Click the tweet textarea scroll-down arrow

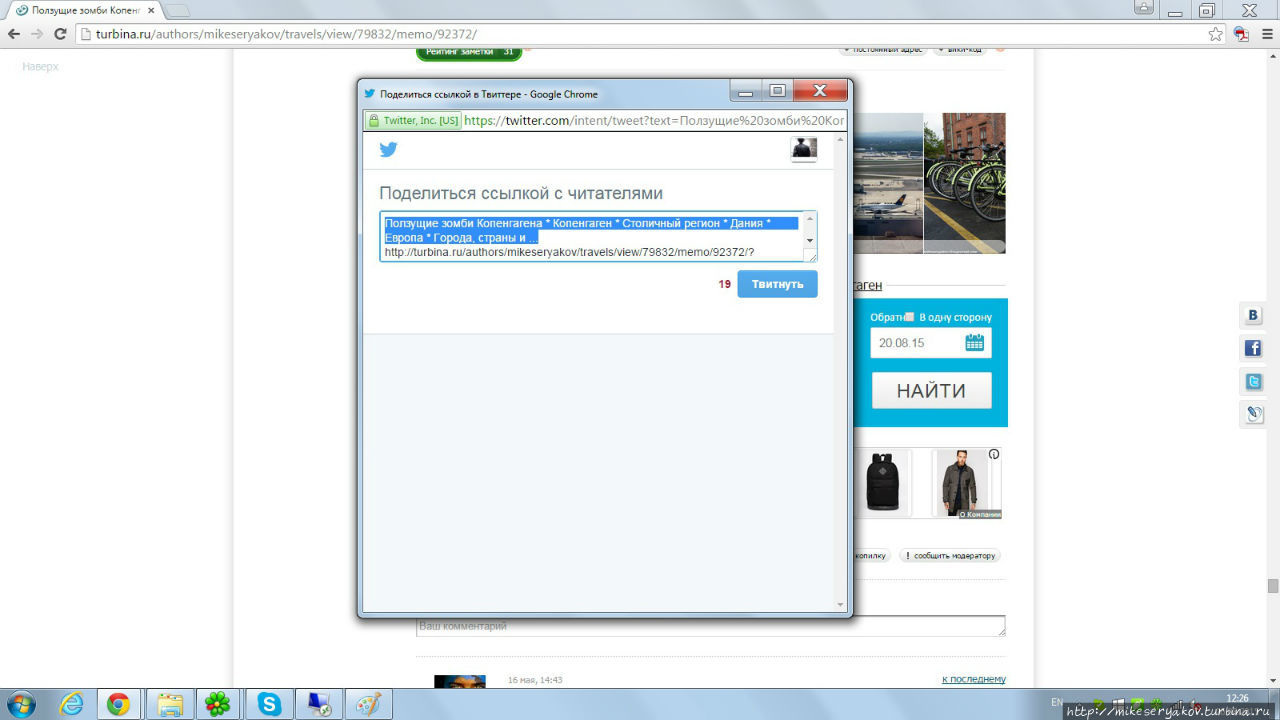810,241
